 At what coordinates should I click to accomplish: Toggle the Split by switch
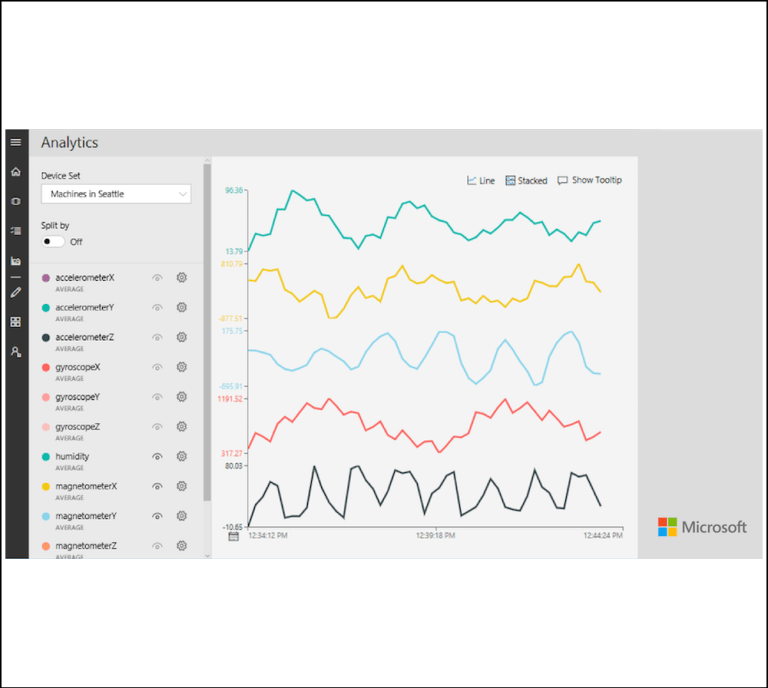tap(53, 242)
